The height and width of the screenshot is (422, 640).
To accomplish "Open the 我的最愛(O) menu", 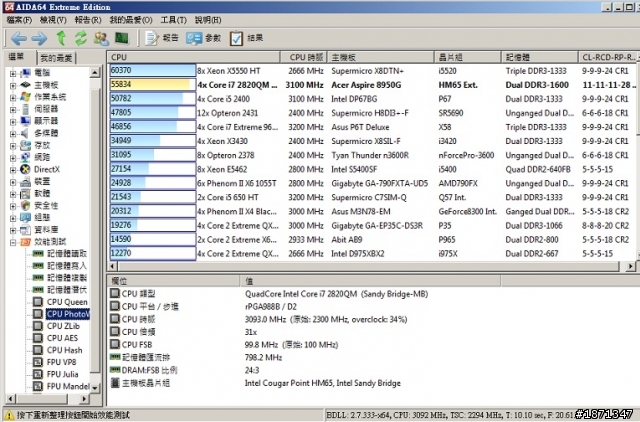I will pyautogui.click(x=131, y=20).
